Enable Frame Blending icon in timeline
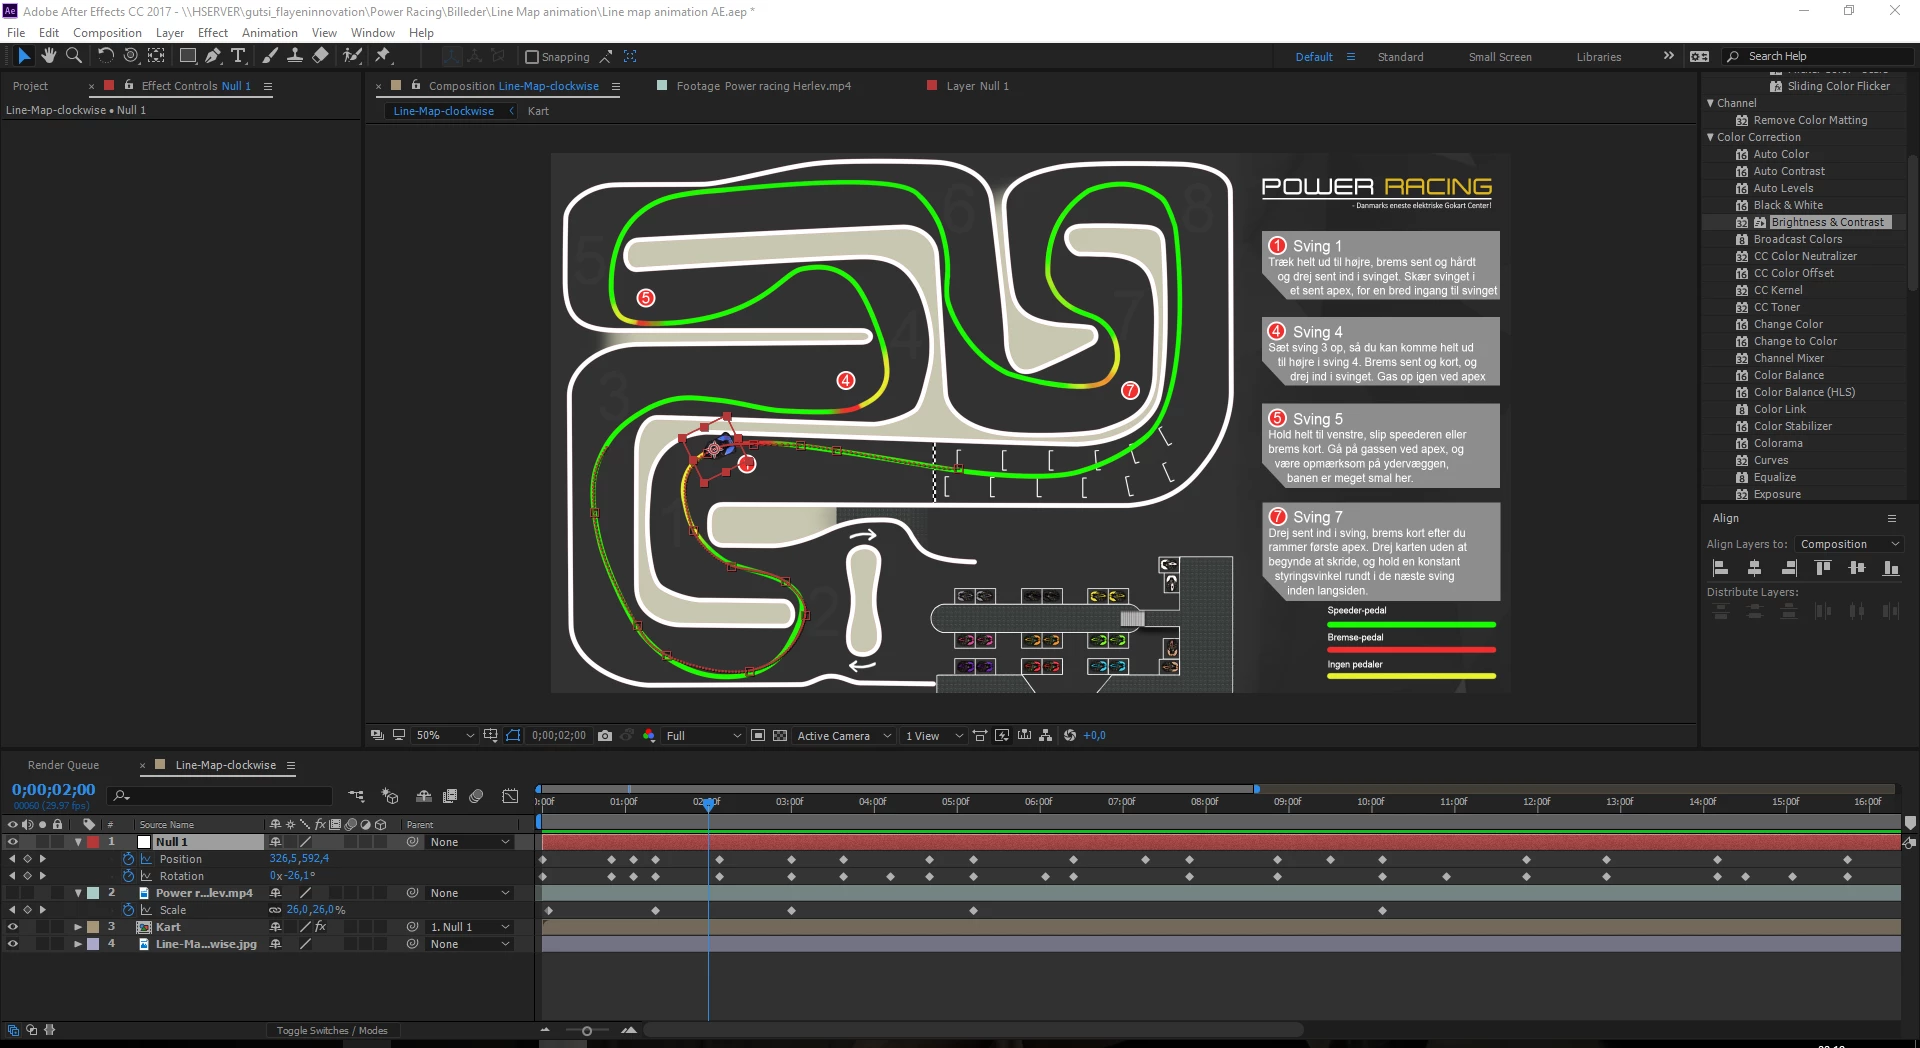 click(x=450, y=796)
